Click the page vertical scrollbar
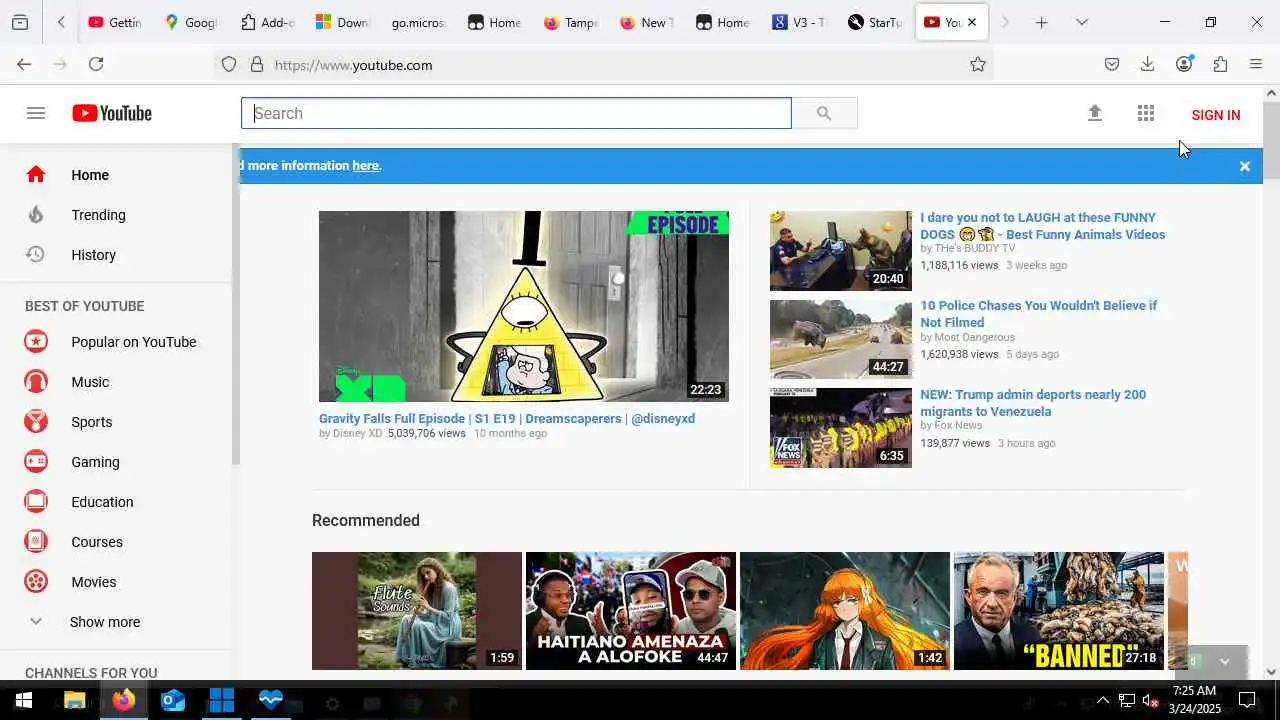 click(x=1271, y=140)
